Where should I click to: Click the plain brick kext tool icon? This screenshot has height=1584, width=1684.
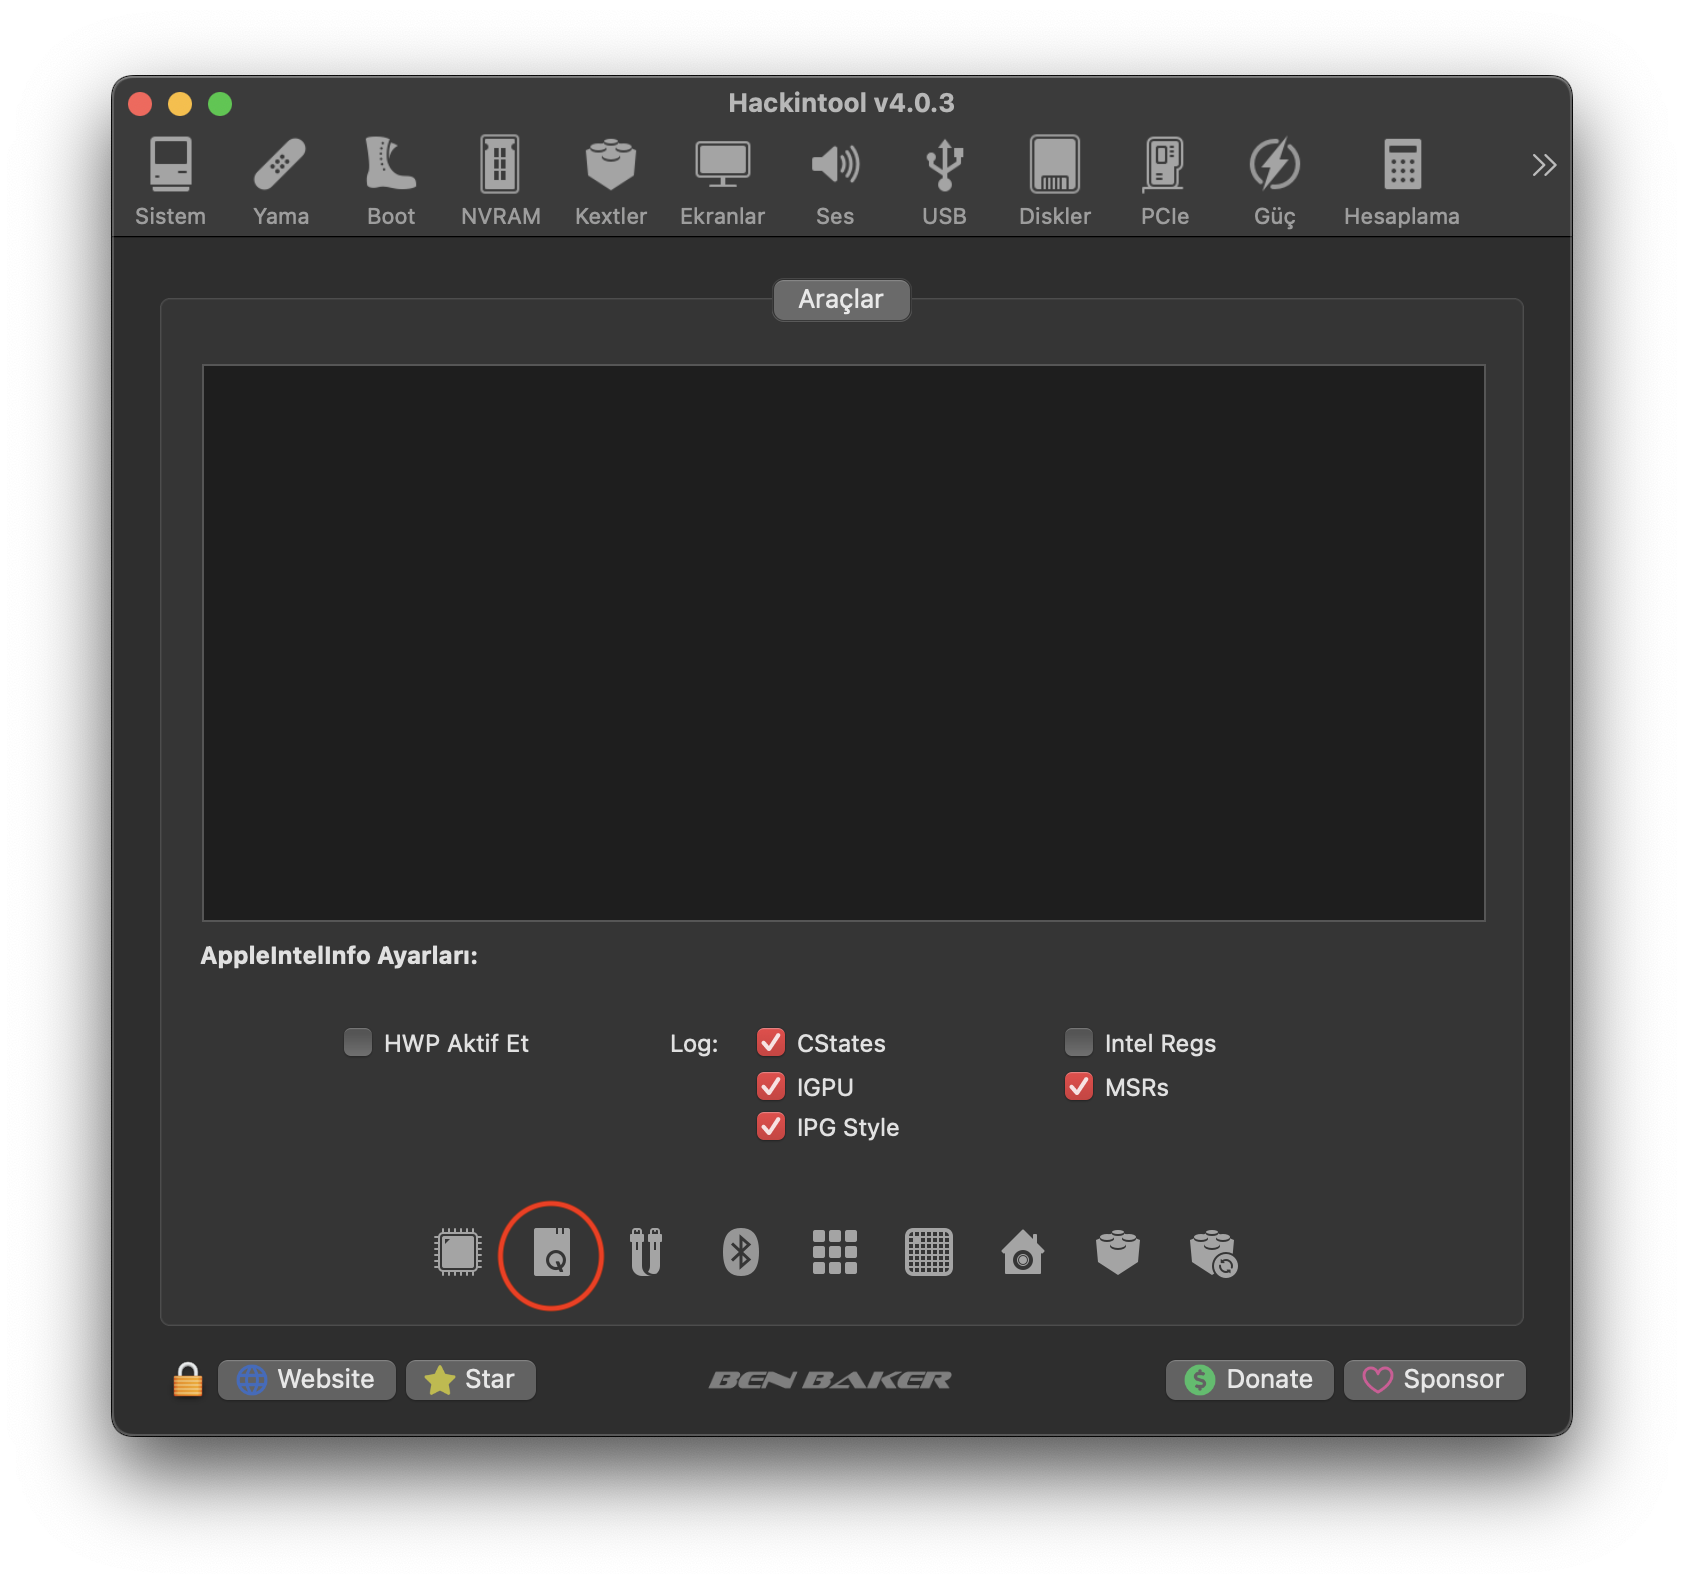click(x=1118, y=1252)
